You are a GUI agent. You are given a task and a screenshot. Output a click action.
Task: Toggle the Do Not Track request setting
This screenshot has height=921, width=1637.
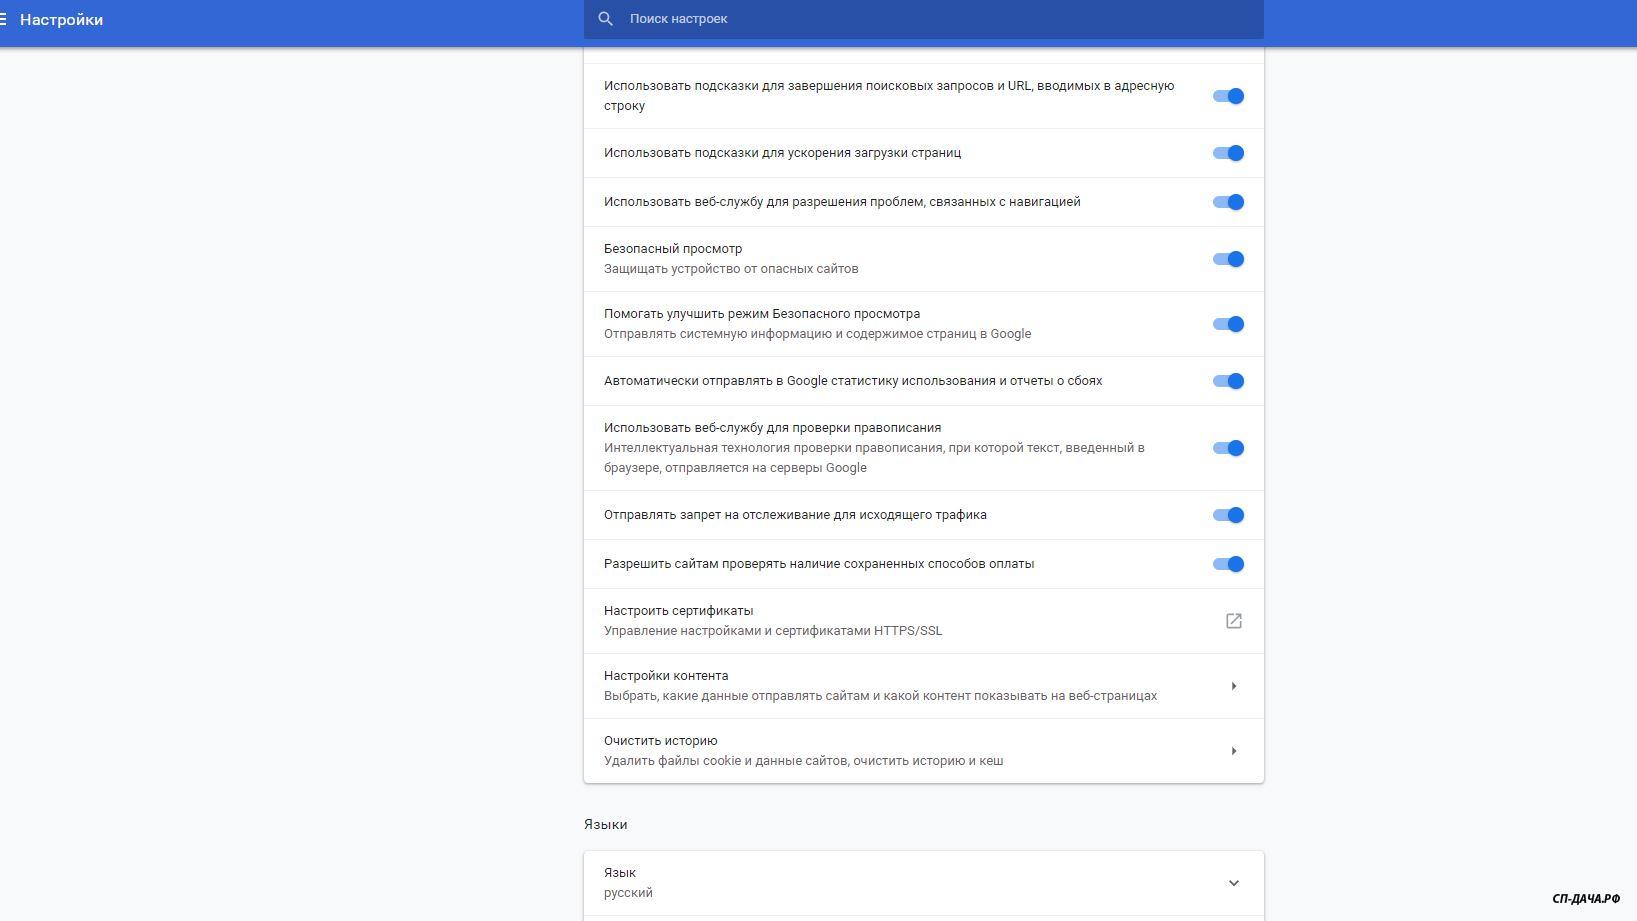click(x=1228, y=515)
